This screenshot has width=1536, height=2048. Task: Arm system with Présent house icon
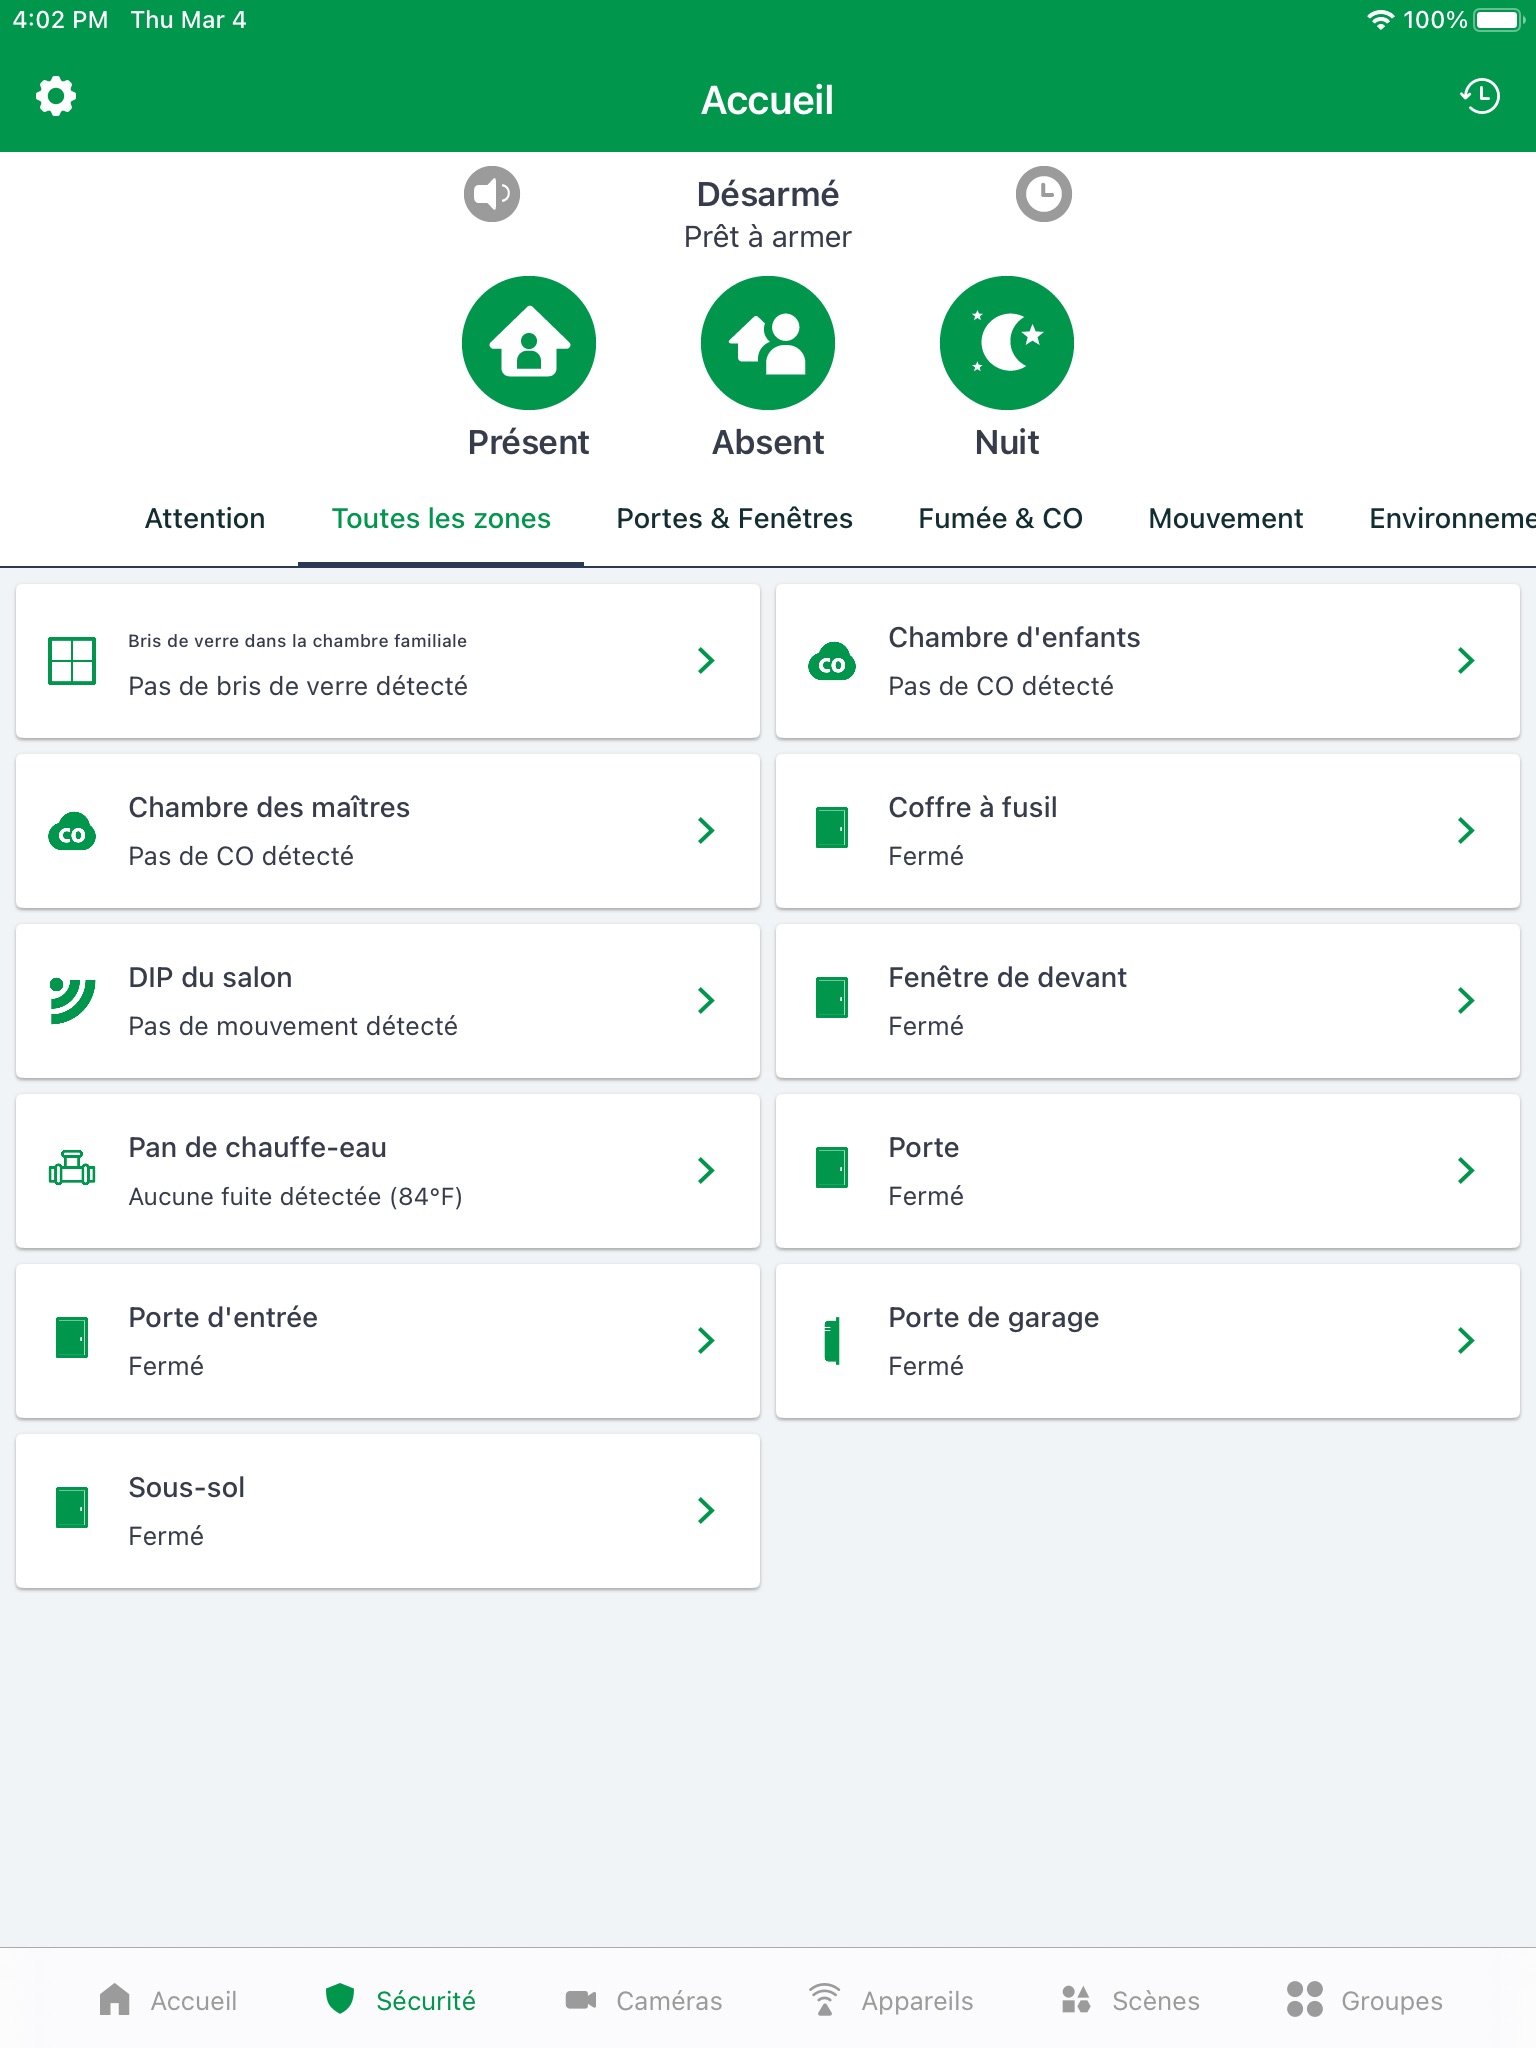(529, 343)
